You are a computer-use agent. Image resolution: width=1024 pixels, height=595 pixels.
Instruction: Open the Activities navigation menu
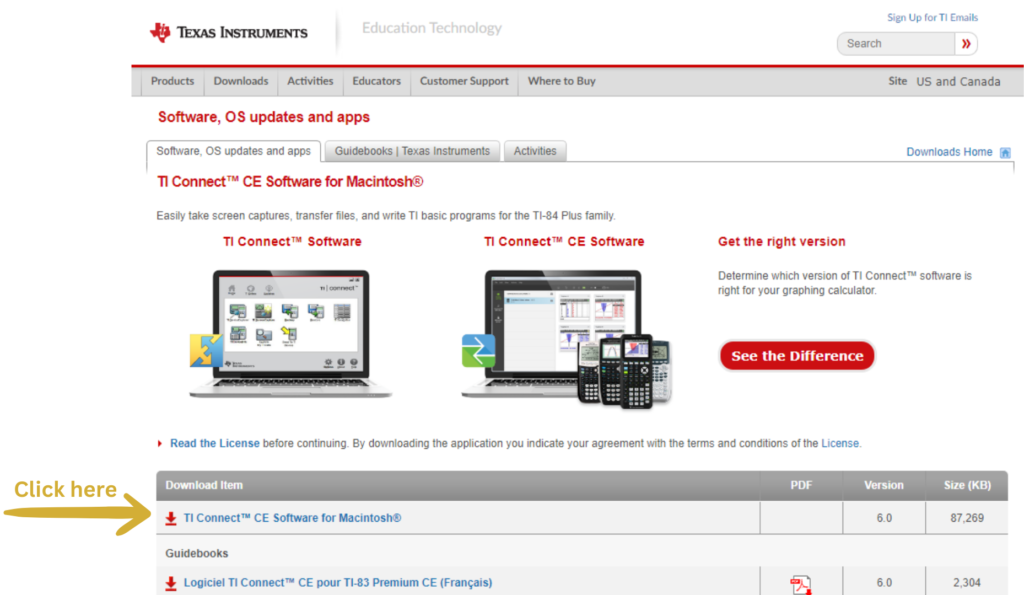pos(310,81)
